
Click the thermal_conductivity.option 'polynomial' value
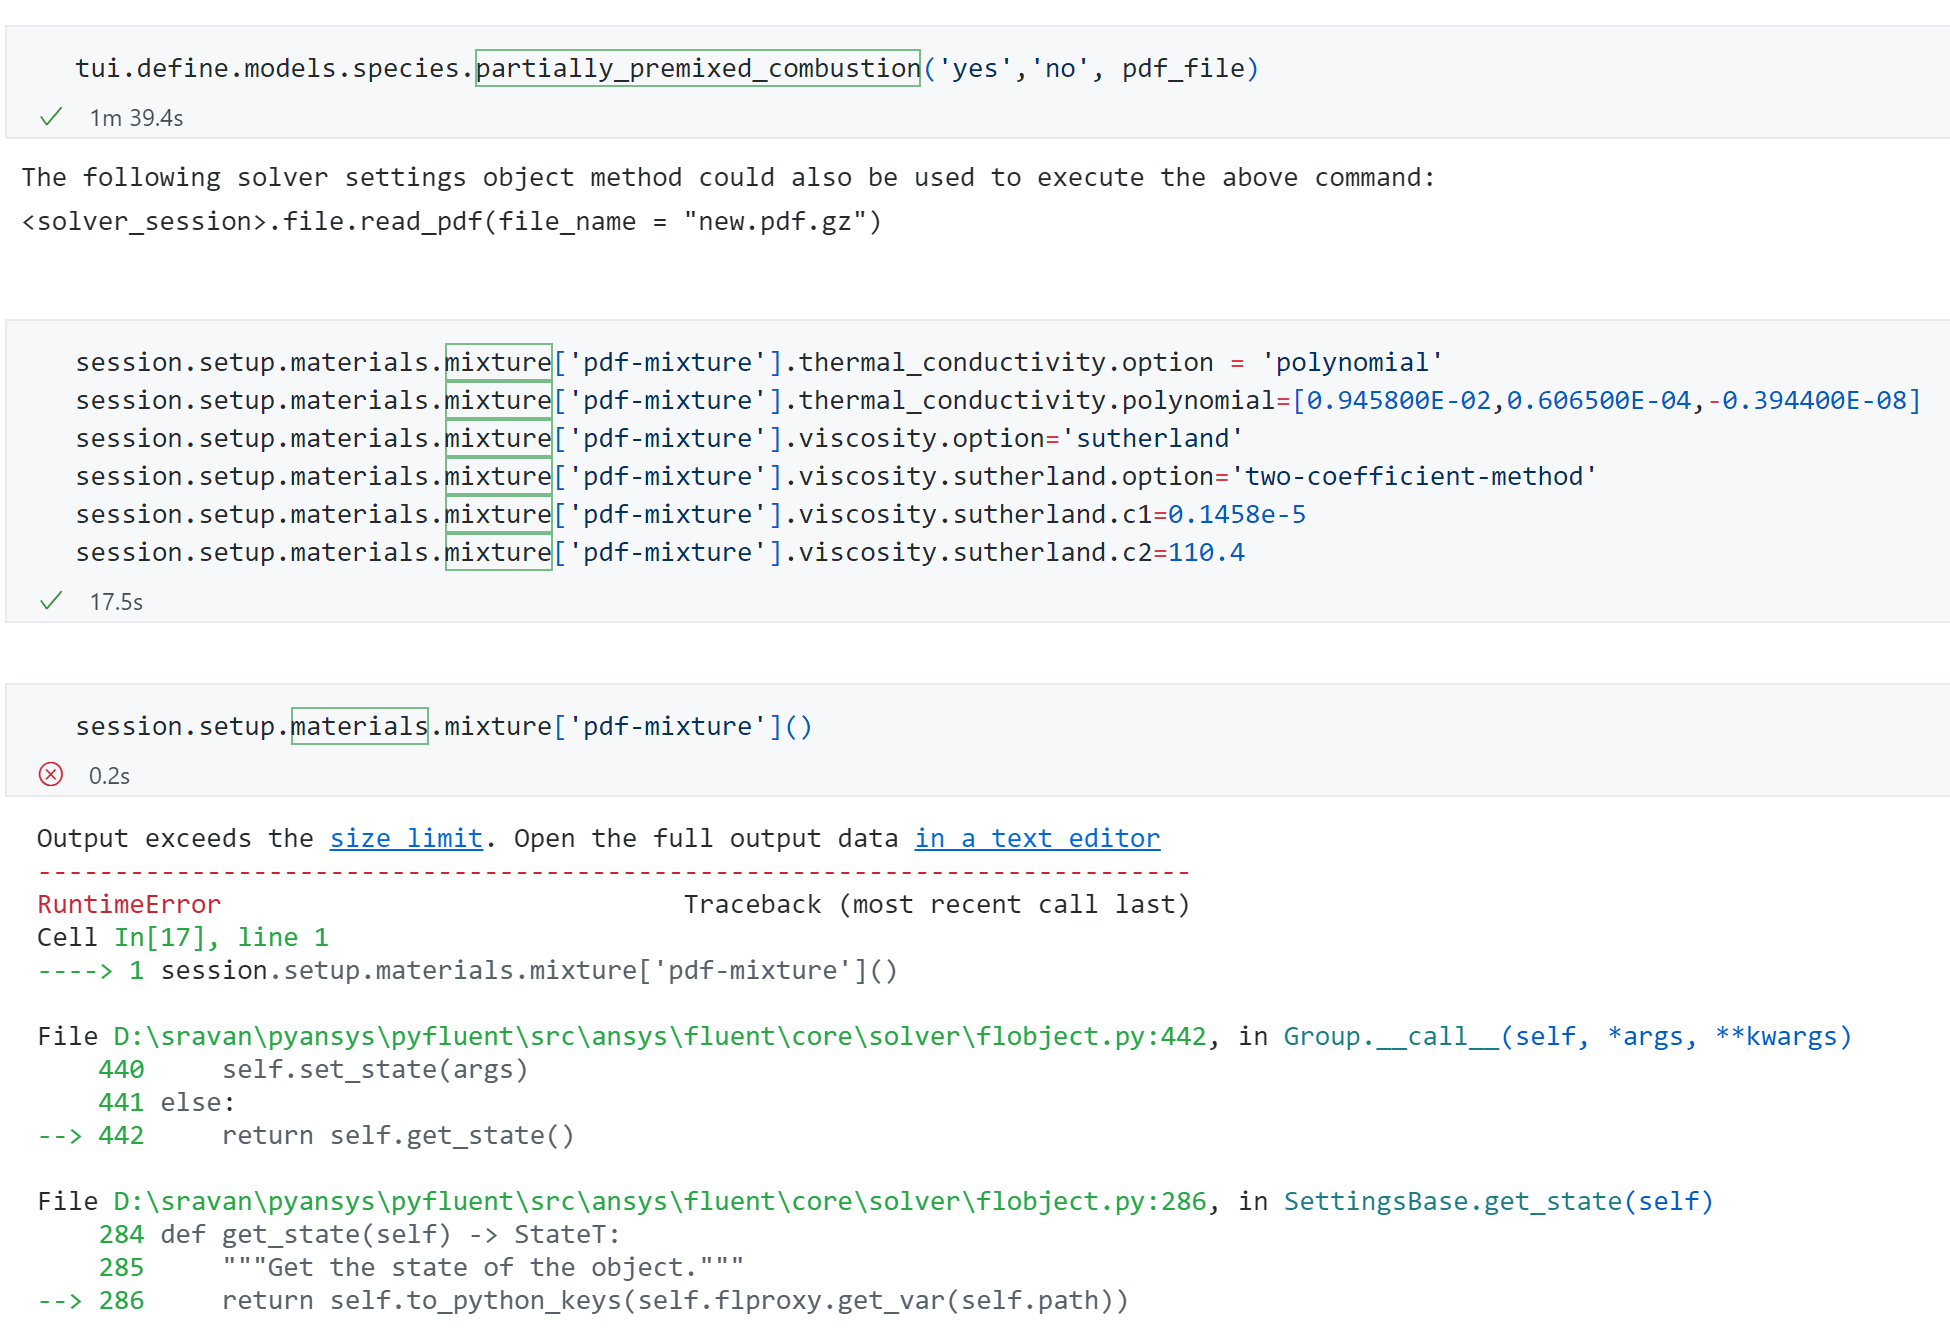pos(1352,362)
